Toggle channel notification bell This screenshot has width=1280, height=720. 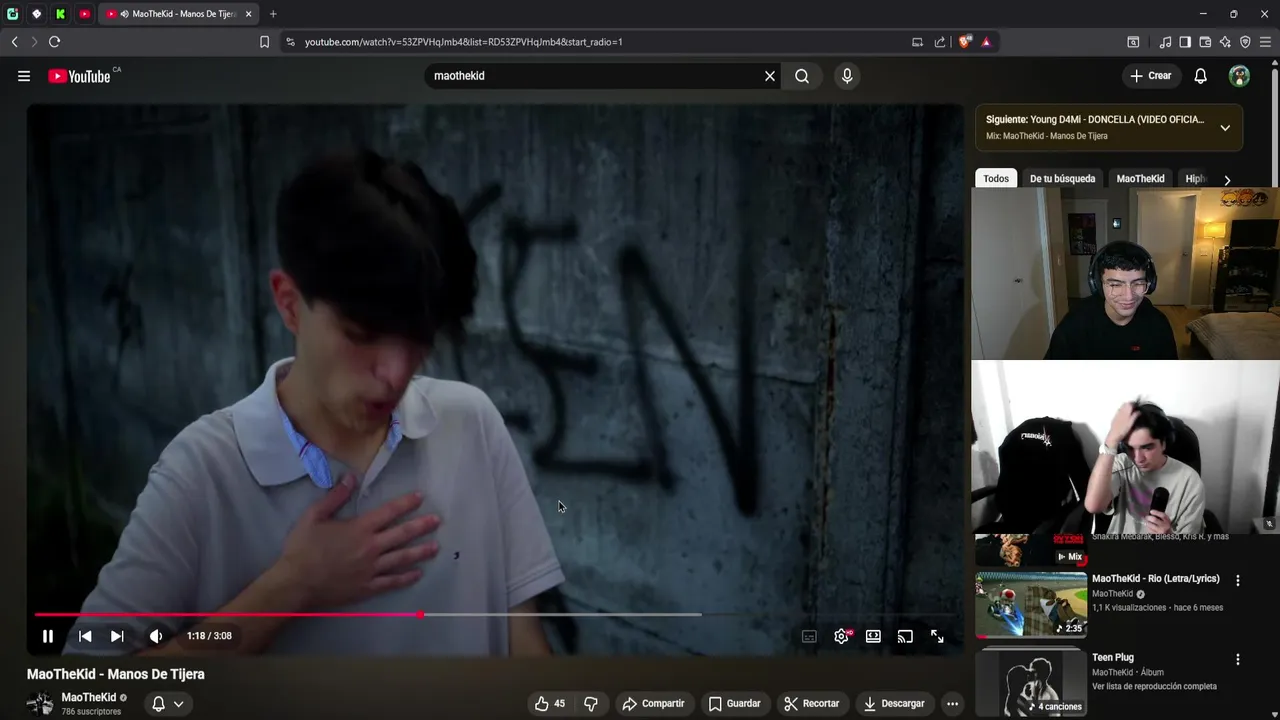point(158,704)
